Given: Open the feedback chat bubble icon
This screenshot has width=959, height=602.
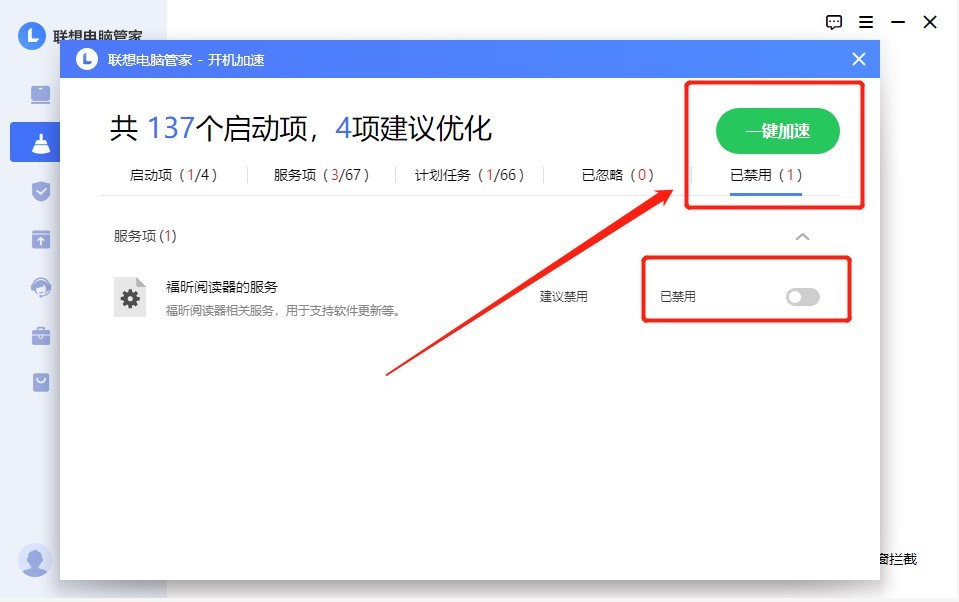Looking at the screenshot, I should [834, 23].
